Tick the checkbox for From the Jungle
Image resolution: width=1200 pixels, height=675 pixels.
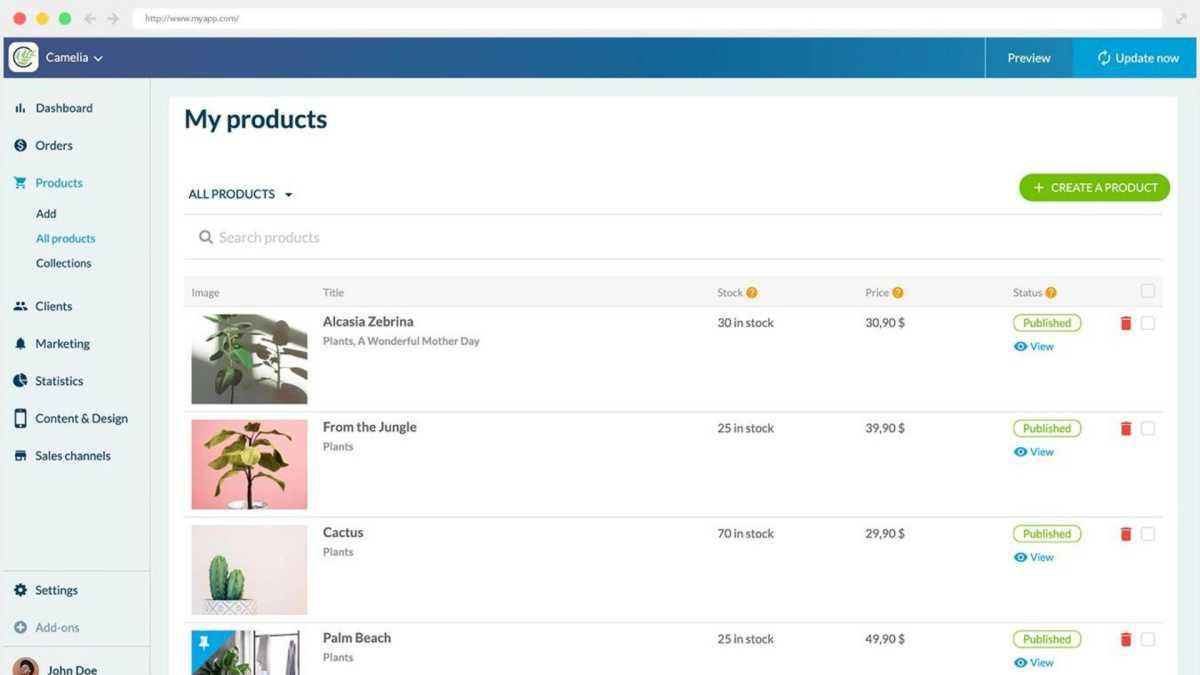pyautogui.click(x=1147, y=428)
